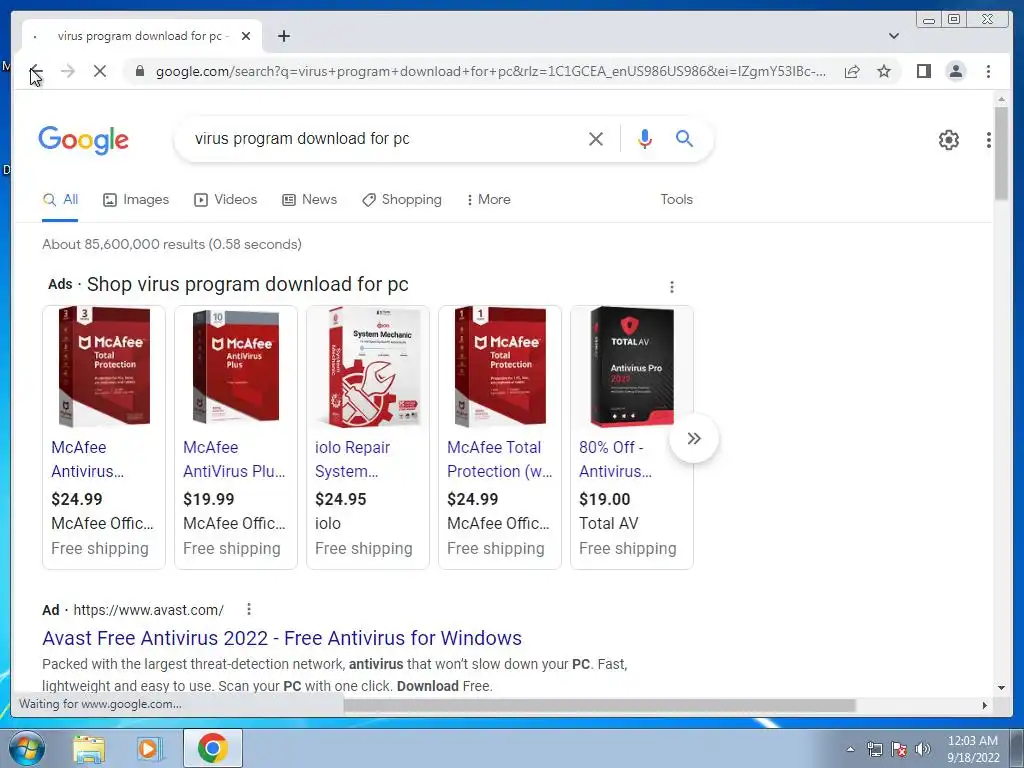Open the Chrome side panel

923,71
